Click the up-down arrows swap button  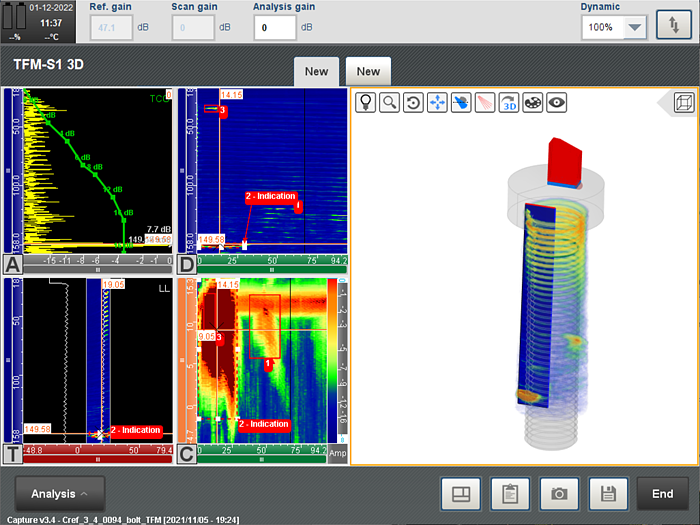click(672, 27)
